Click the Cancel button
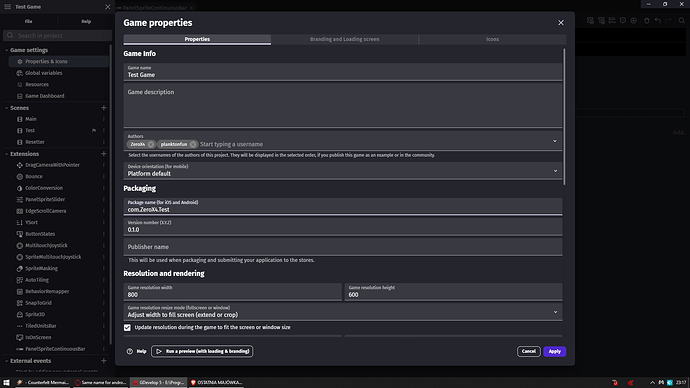 point(529,351)
